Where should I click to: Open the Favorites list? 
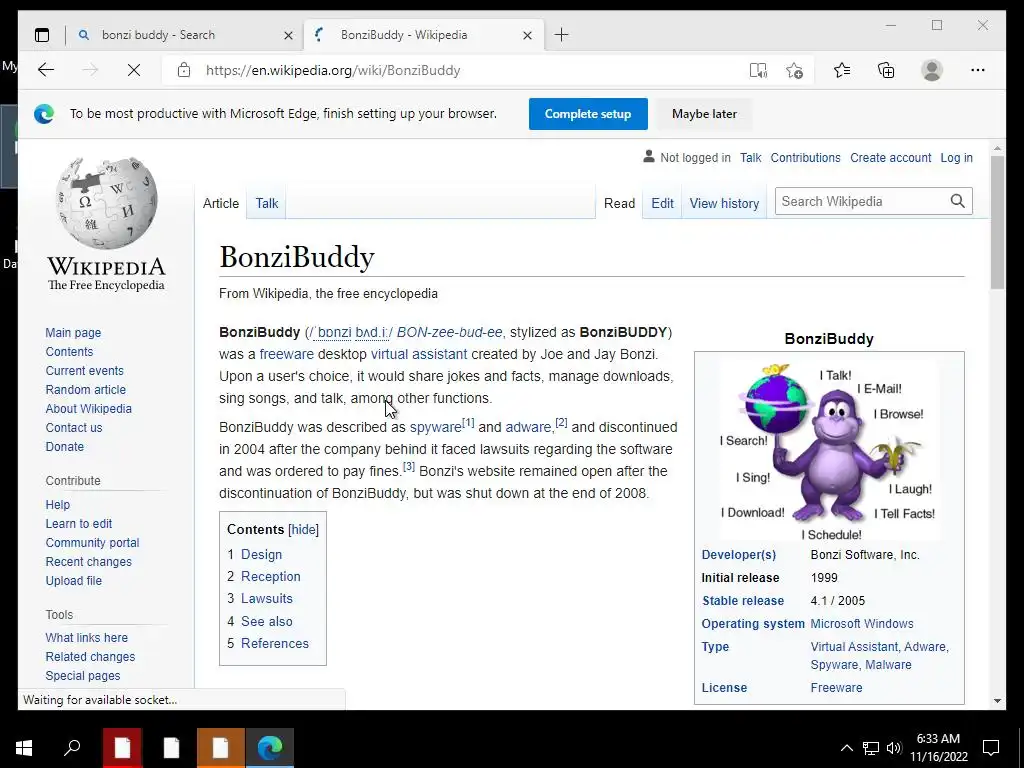(842, 70)
